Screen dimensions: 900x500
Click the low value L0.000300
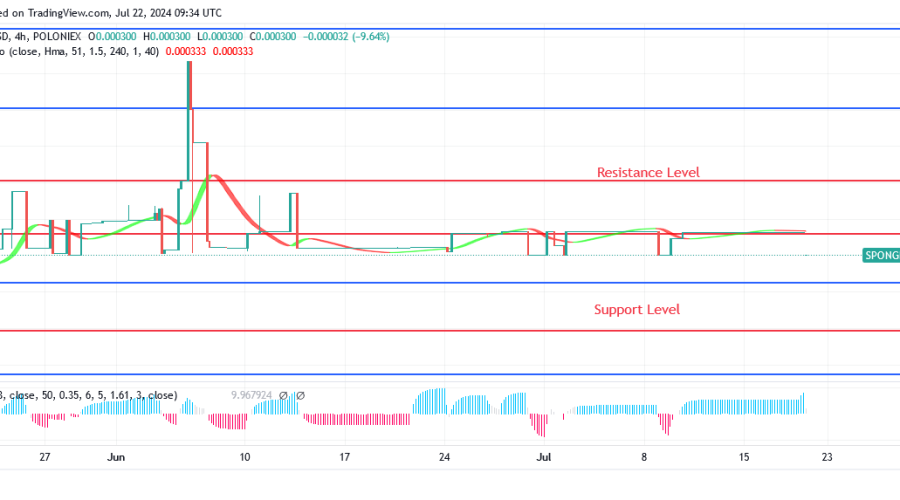pos(220,36)
